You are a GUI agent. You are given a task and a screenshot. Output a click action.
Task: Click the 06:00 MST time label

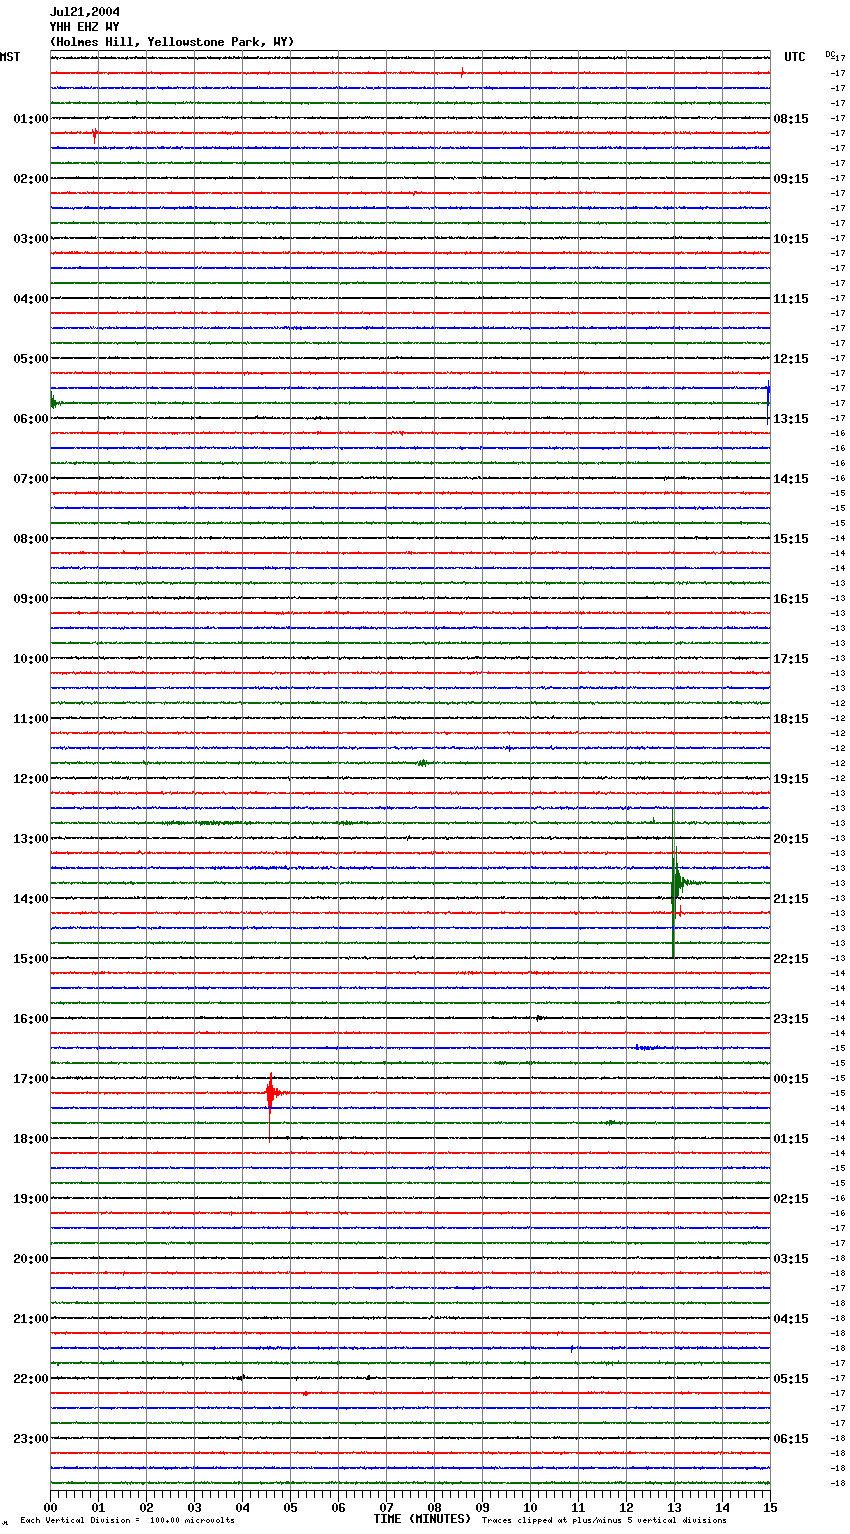point(31,419)
